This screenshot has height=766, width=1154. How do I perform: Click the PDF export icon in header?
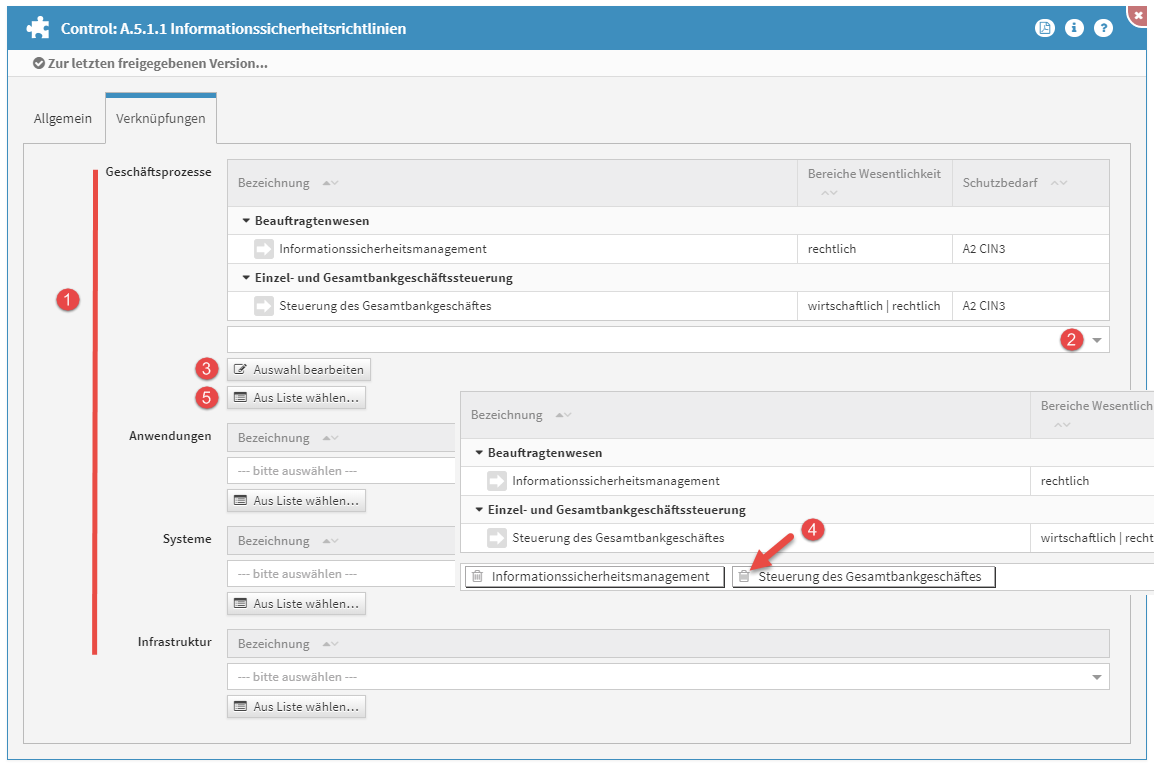(1044, 28)
